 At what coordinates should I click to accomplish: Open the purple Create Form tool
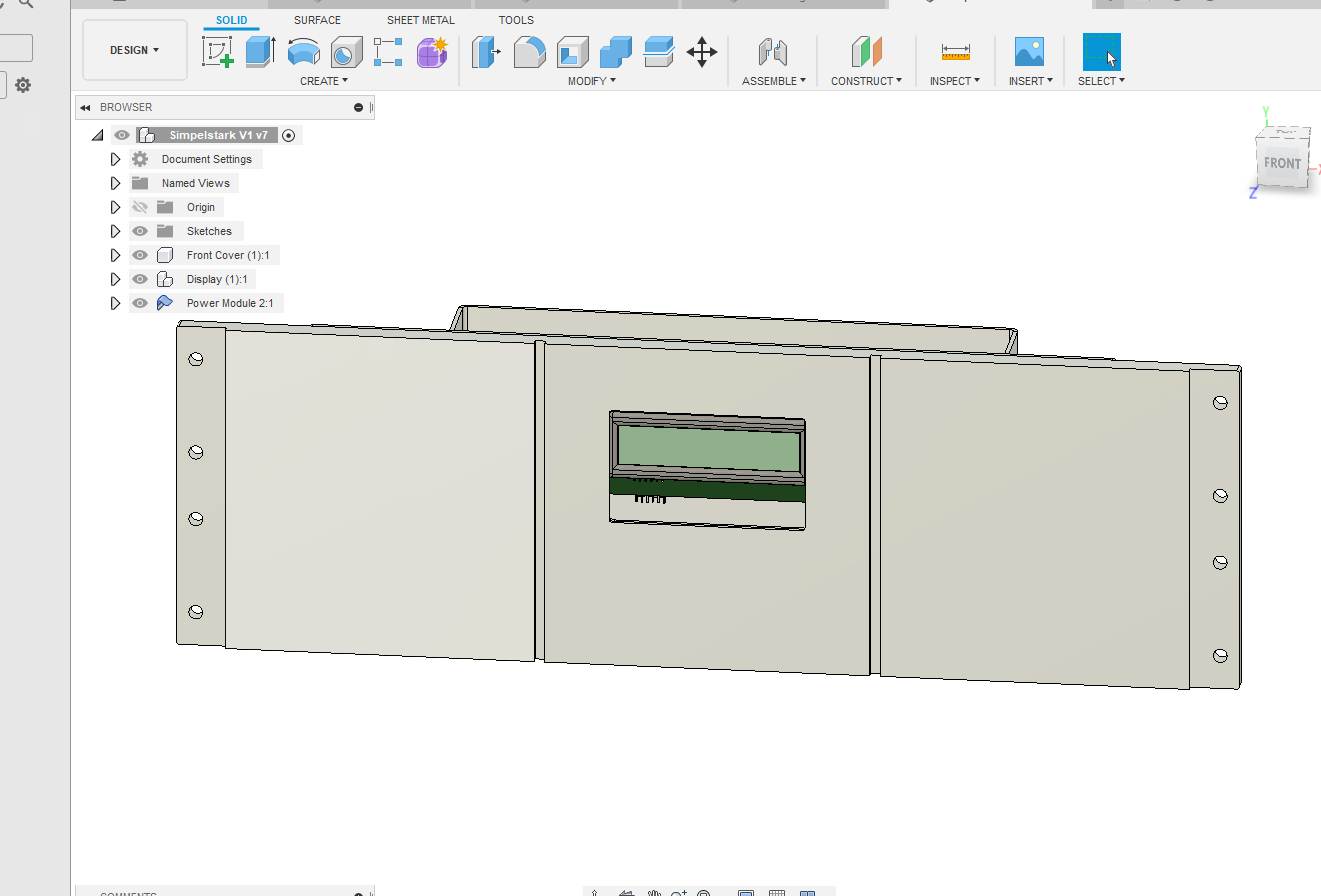pyautogui.click(x=432, y=52)
